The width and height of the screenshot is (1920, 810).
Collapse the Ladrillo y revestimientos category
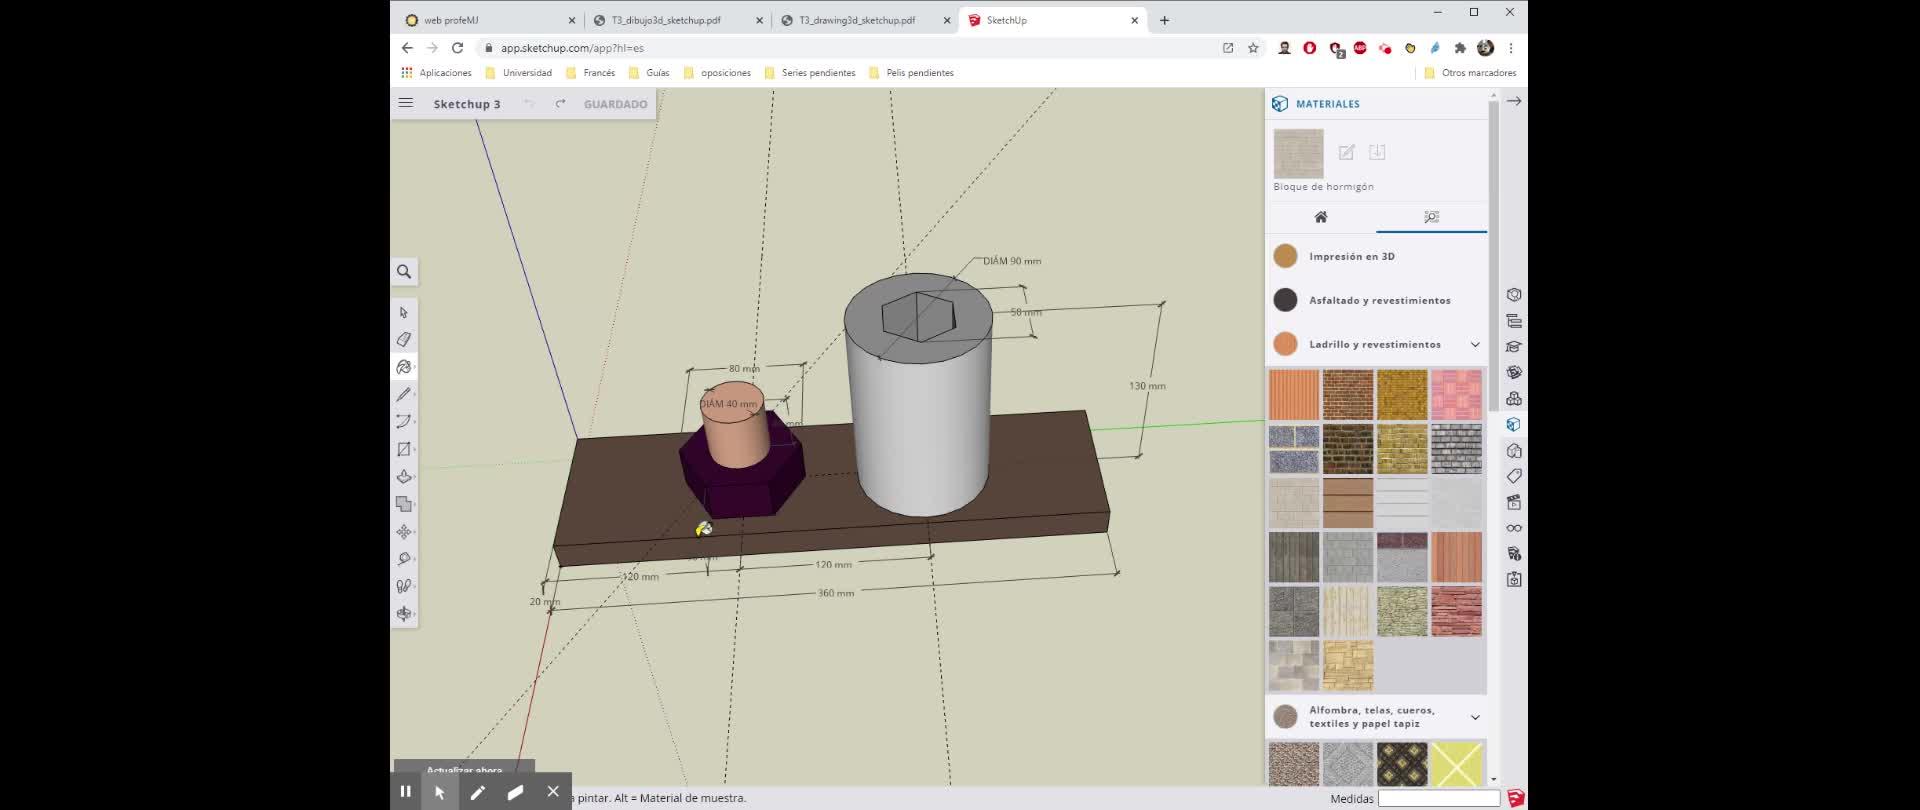pyautogui.click(x=1475, y=345)
